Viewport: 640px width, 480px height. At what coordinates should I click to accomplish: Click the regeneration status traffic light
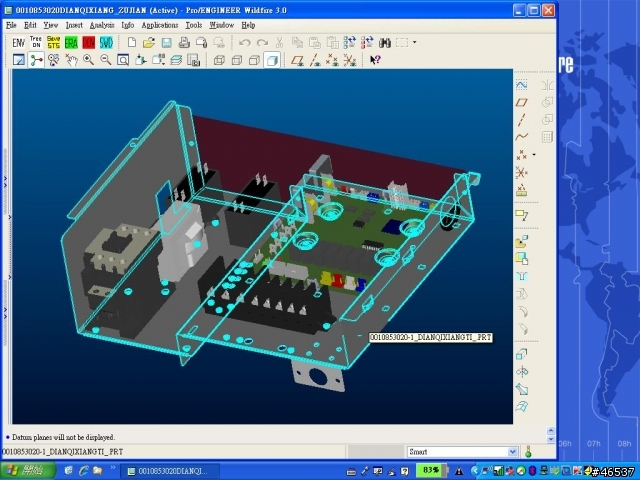click(529, 452)
